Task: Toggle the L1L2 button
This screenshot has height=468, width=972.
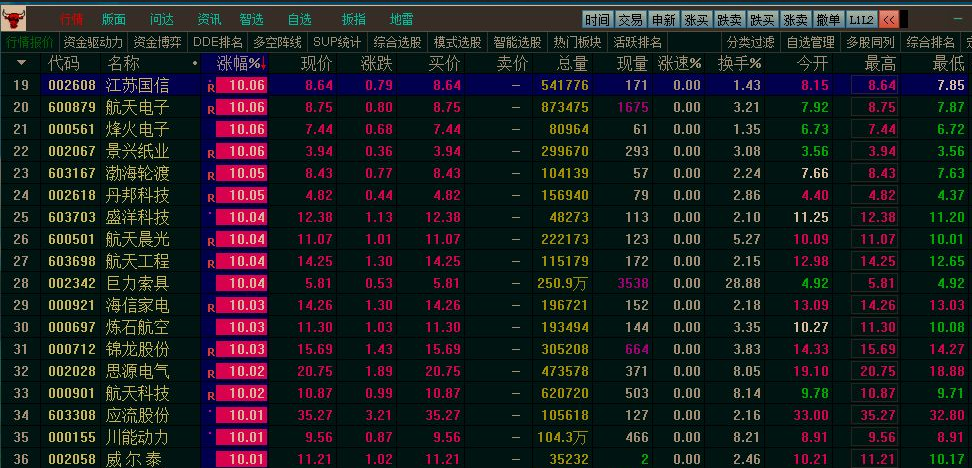Action: pyautogui.click(x=862, y=20)
